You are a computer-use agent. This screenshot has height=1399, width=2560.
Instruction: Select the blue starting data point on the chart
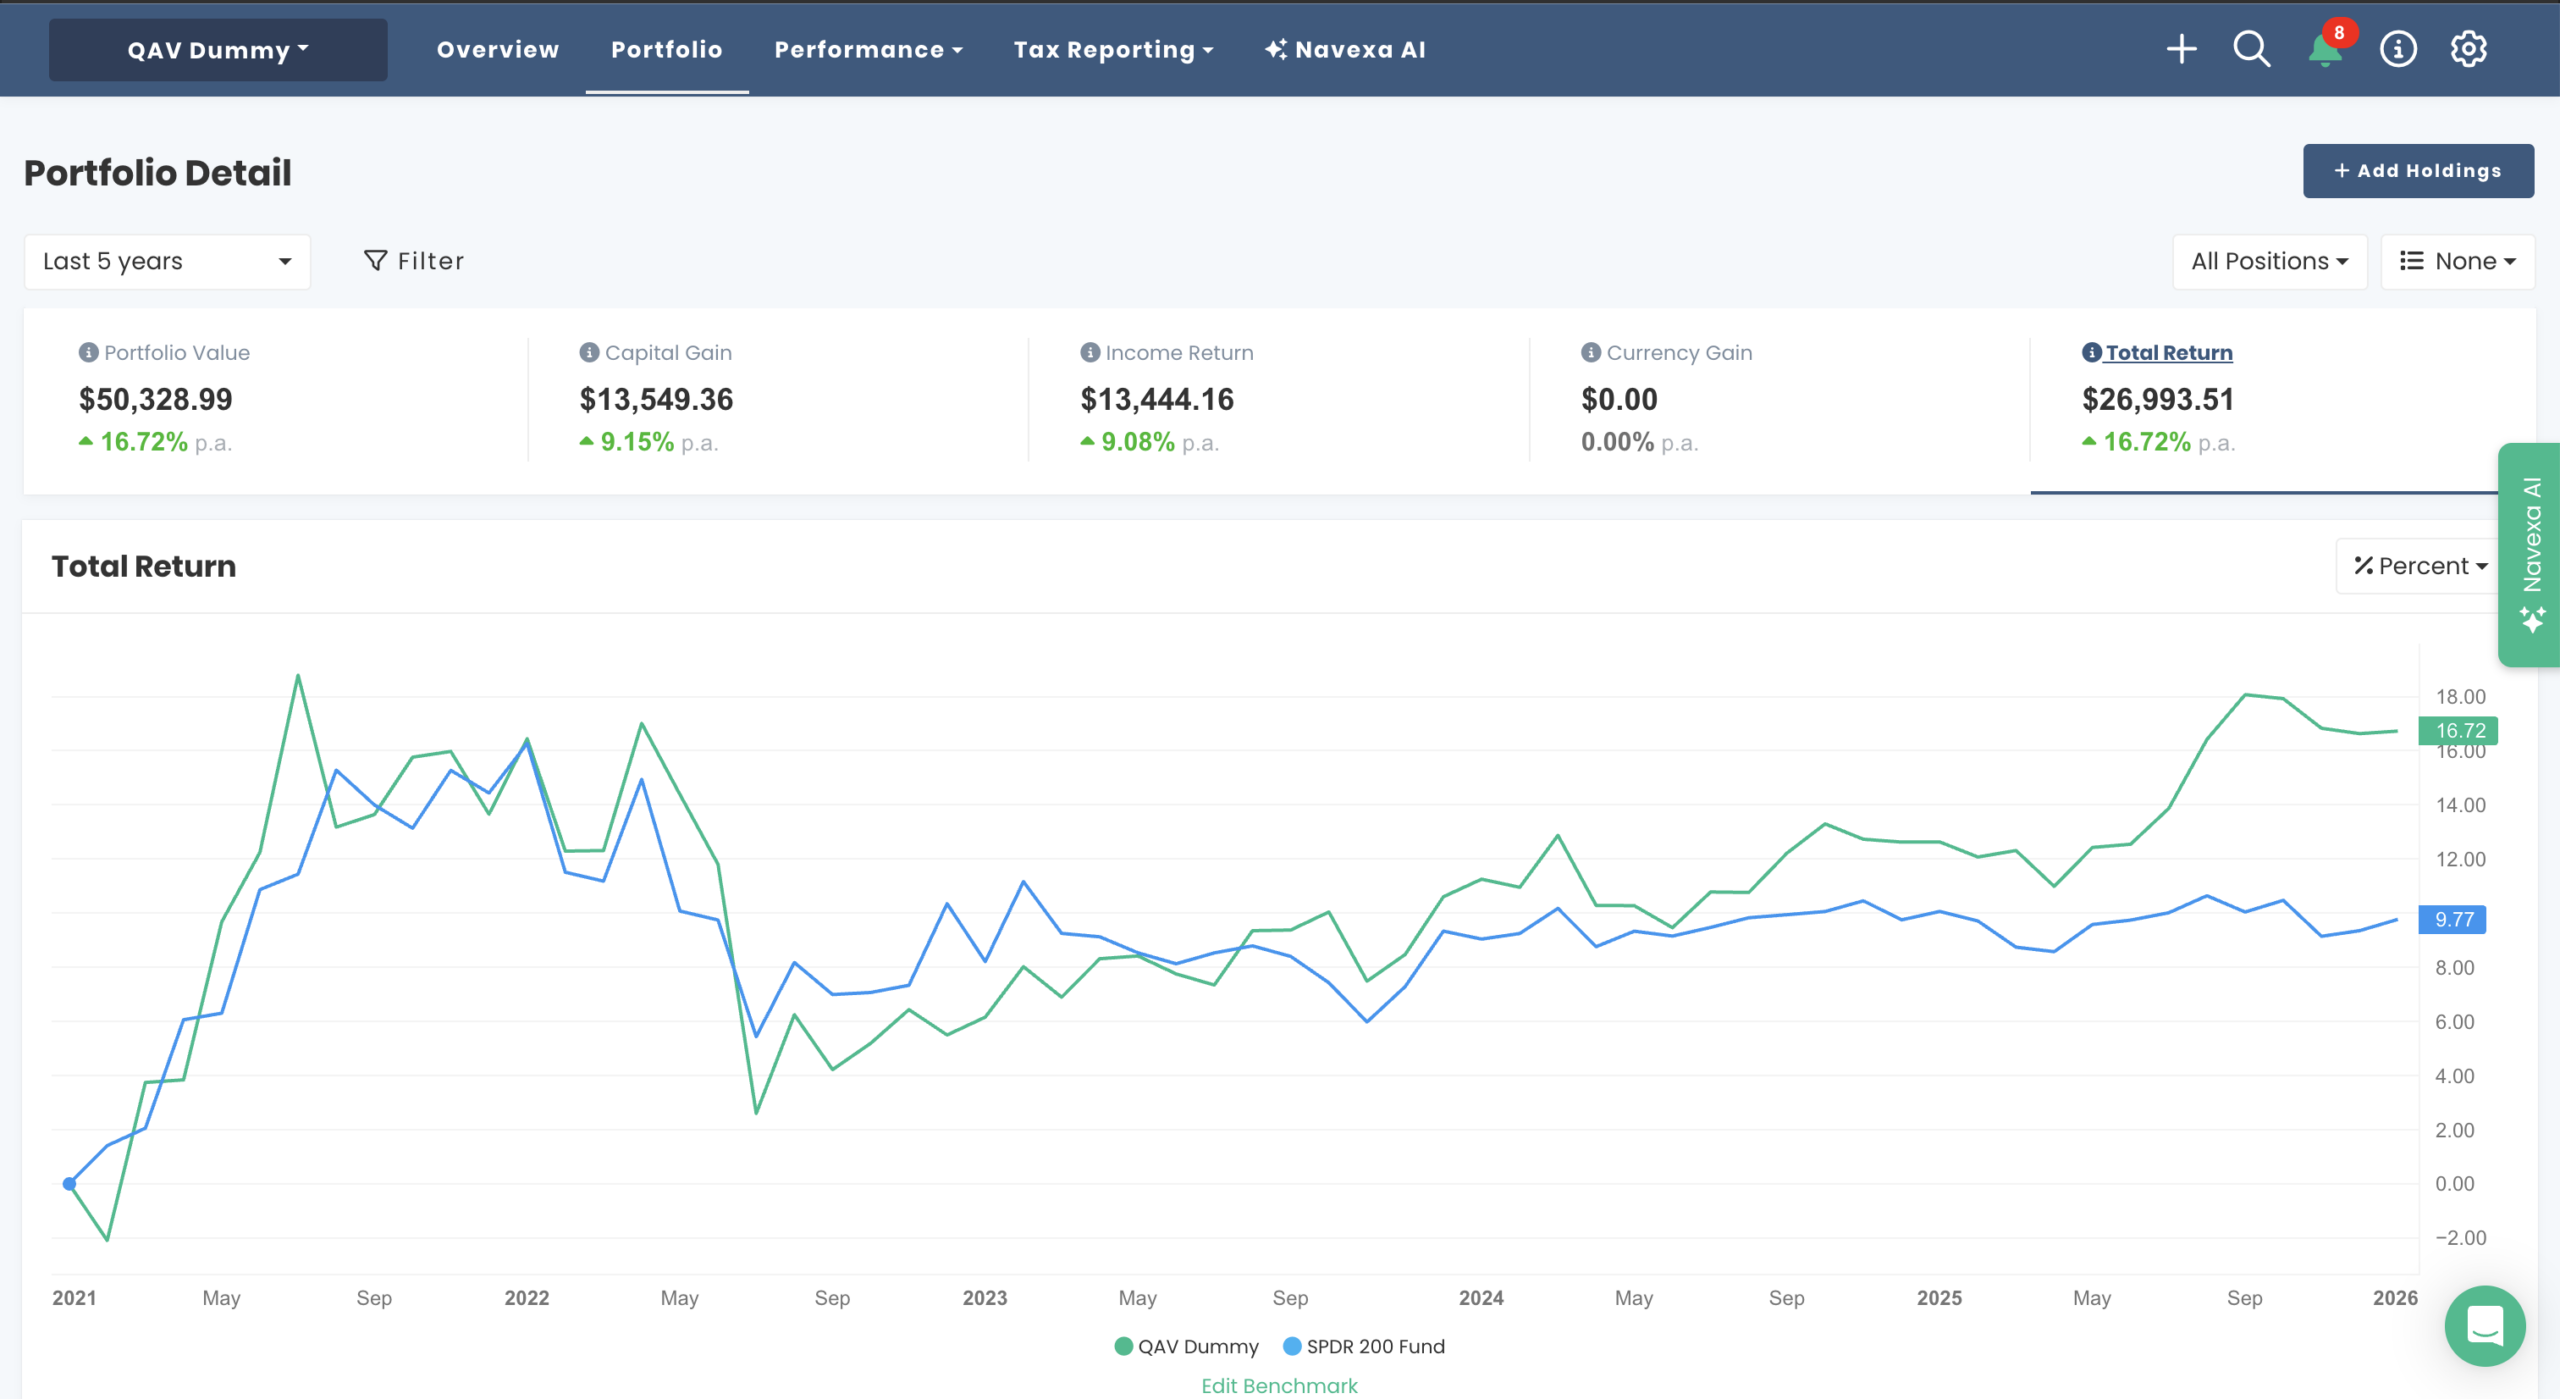(x=68, y=1183)
